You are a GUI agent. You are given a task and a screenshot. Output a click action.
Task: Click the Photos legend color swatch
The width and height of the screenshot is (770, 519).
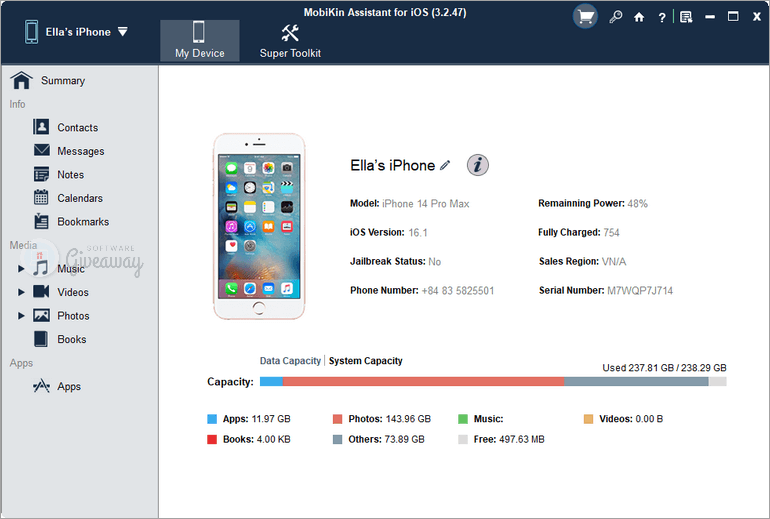click(337, 419)
